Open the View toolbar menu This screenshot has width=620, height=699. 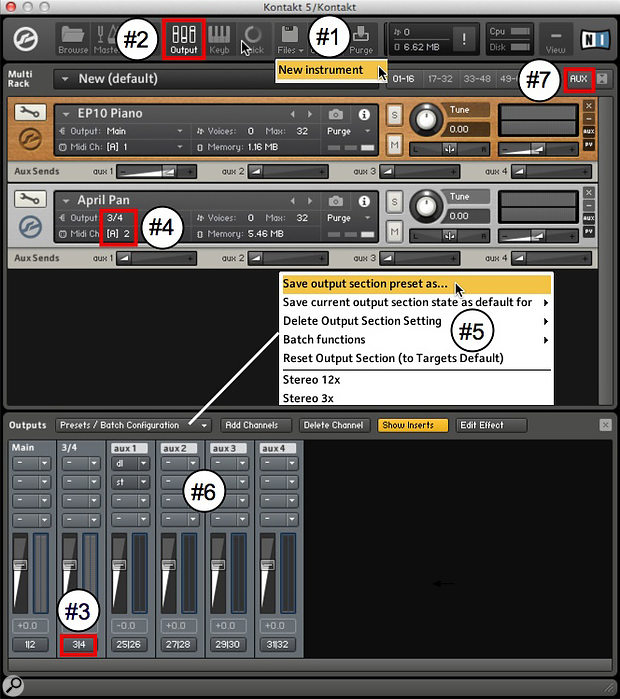click(x=555, y=40)
